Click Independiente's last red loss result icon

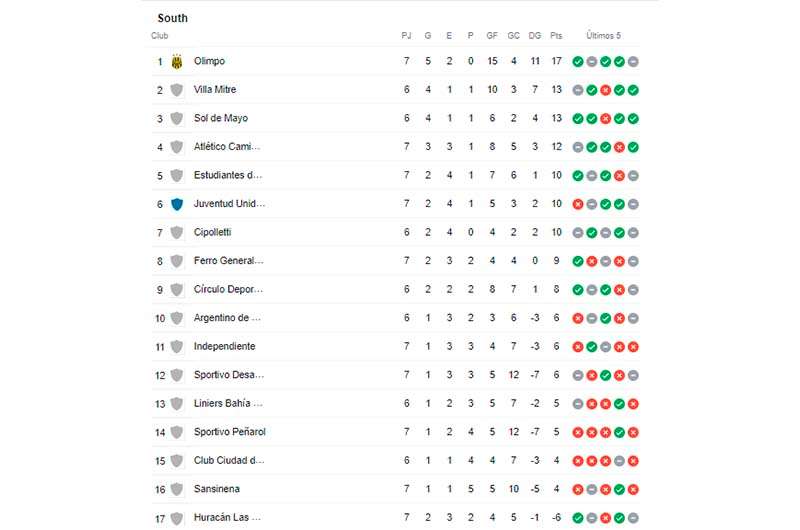pyautogui.click(x=633, y=347)
